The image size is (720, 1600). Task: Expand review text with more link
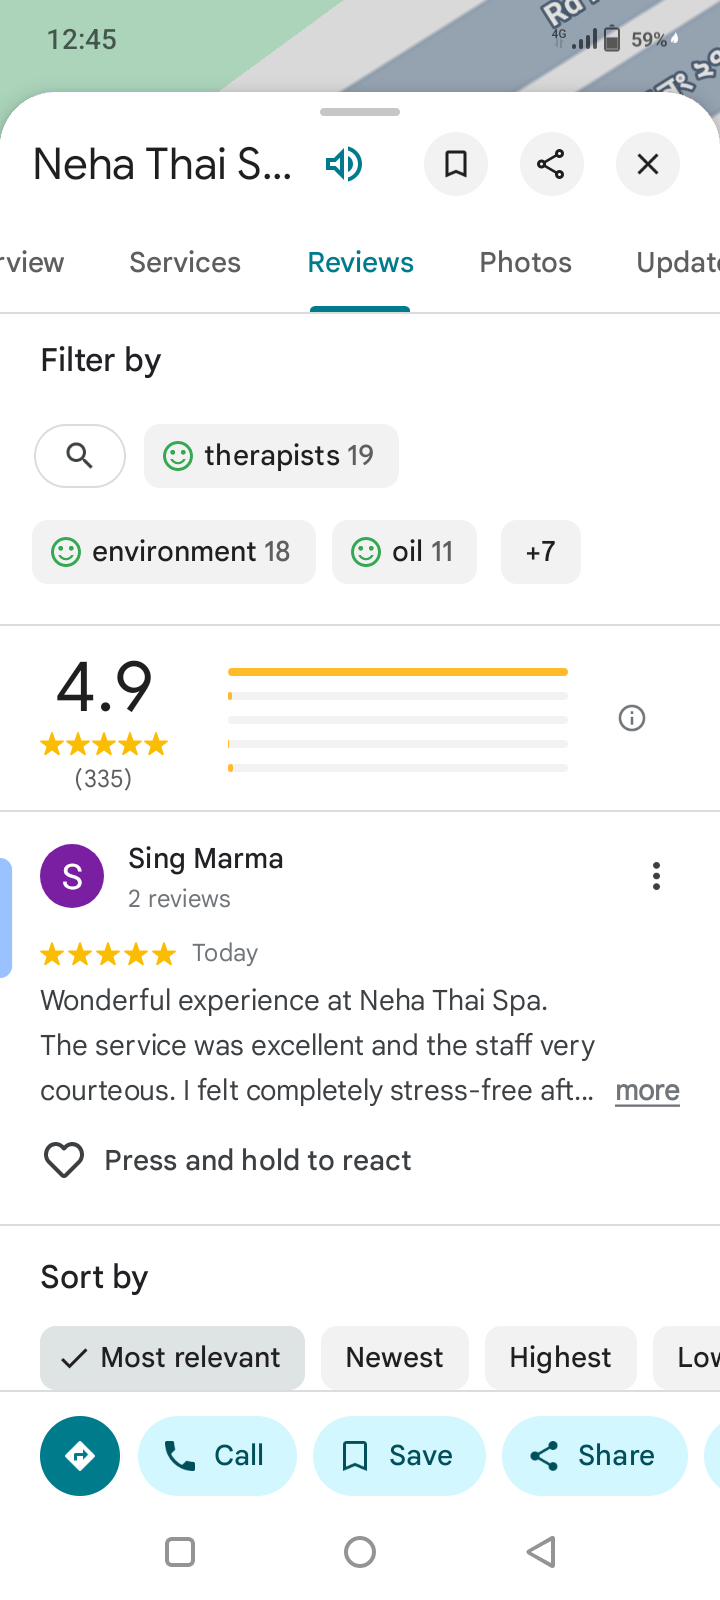pyautogui.click(x=647, y=1090)
